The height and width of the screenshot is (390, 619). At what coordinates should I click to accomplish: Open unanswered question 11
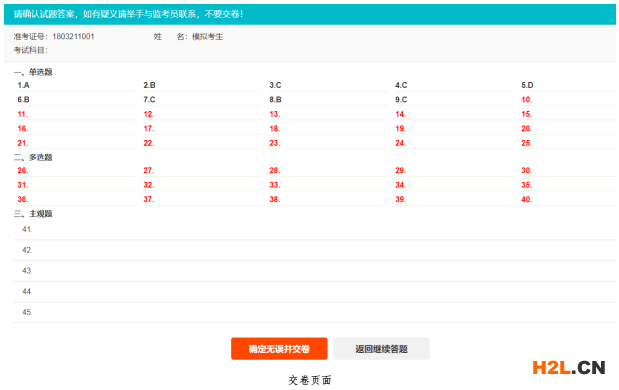click(23, 114)
